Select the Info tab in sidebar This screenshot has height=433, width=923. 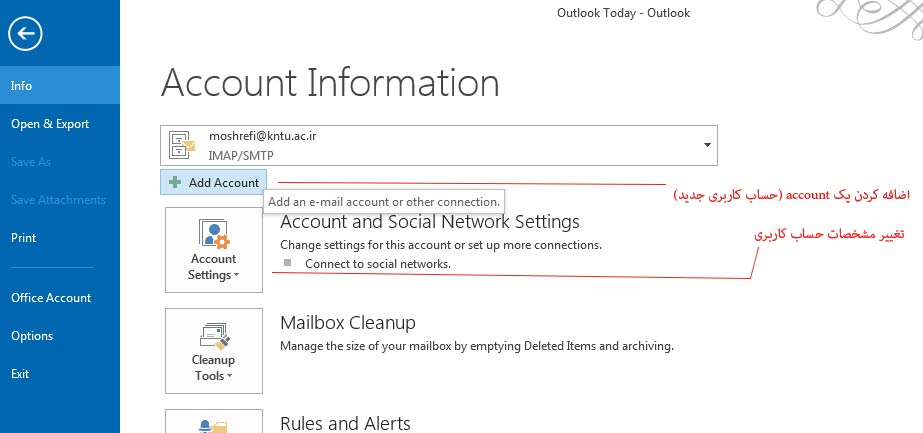pos(21,86)
